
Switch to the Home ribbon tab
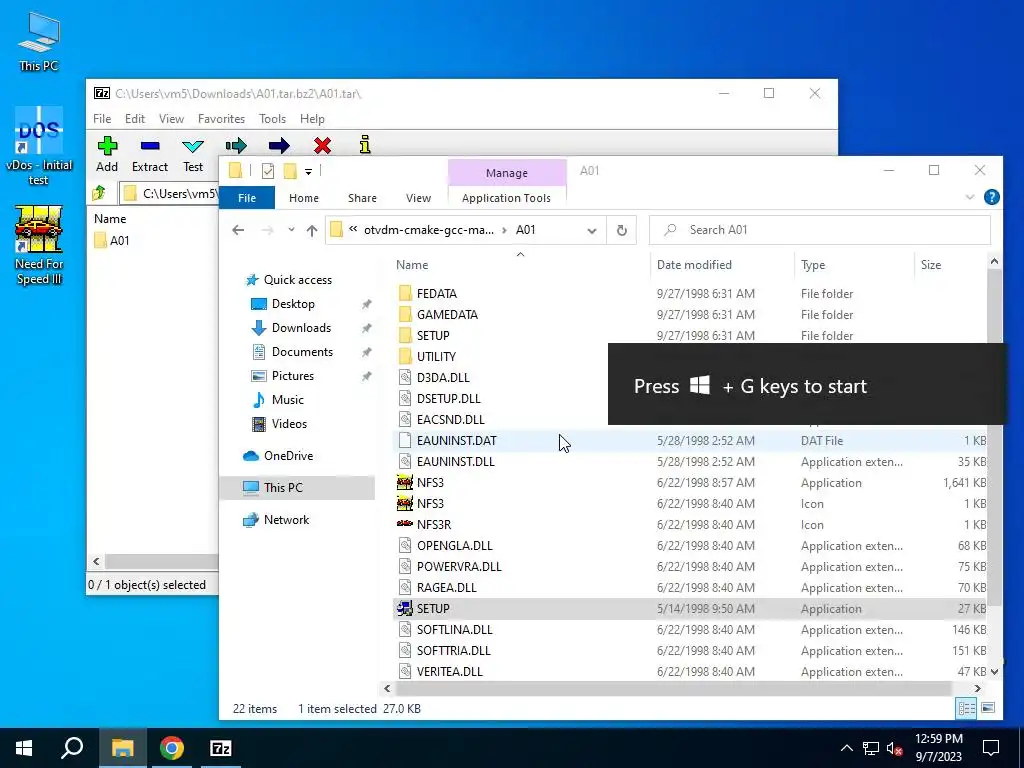coord(304,198)
